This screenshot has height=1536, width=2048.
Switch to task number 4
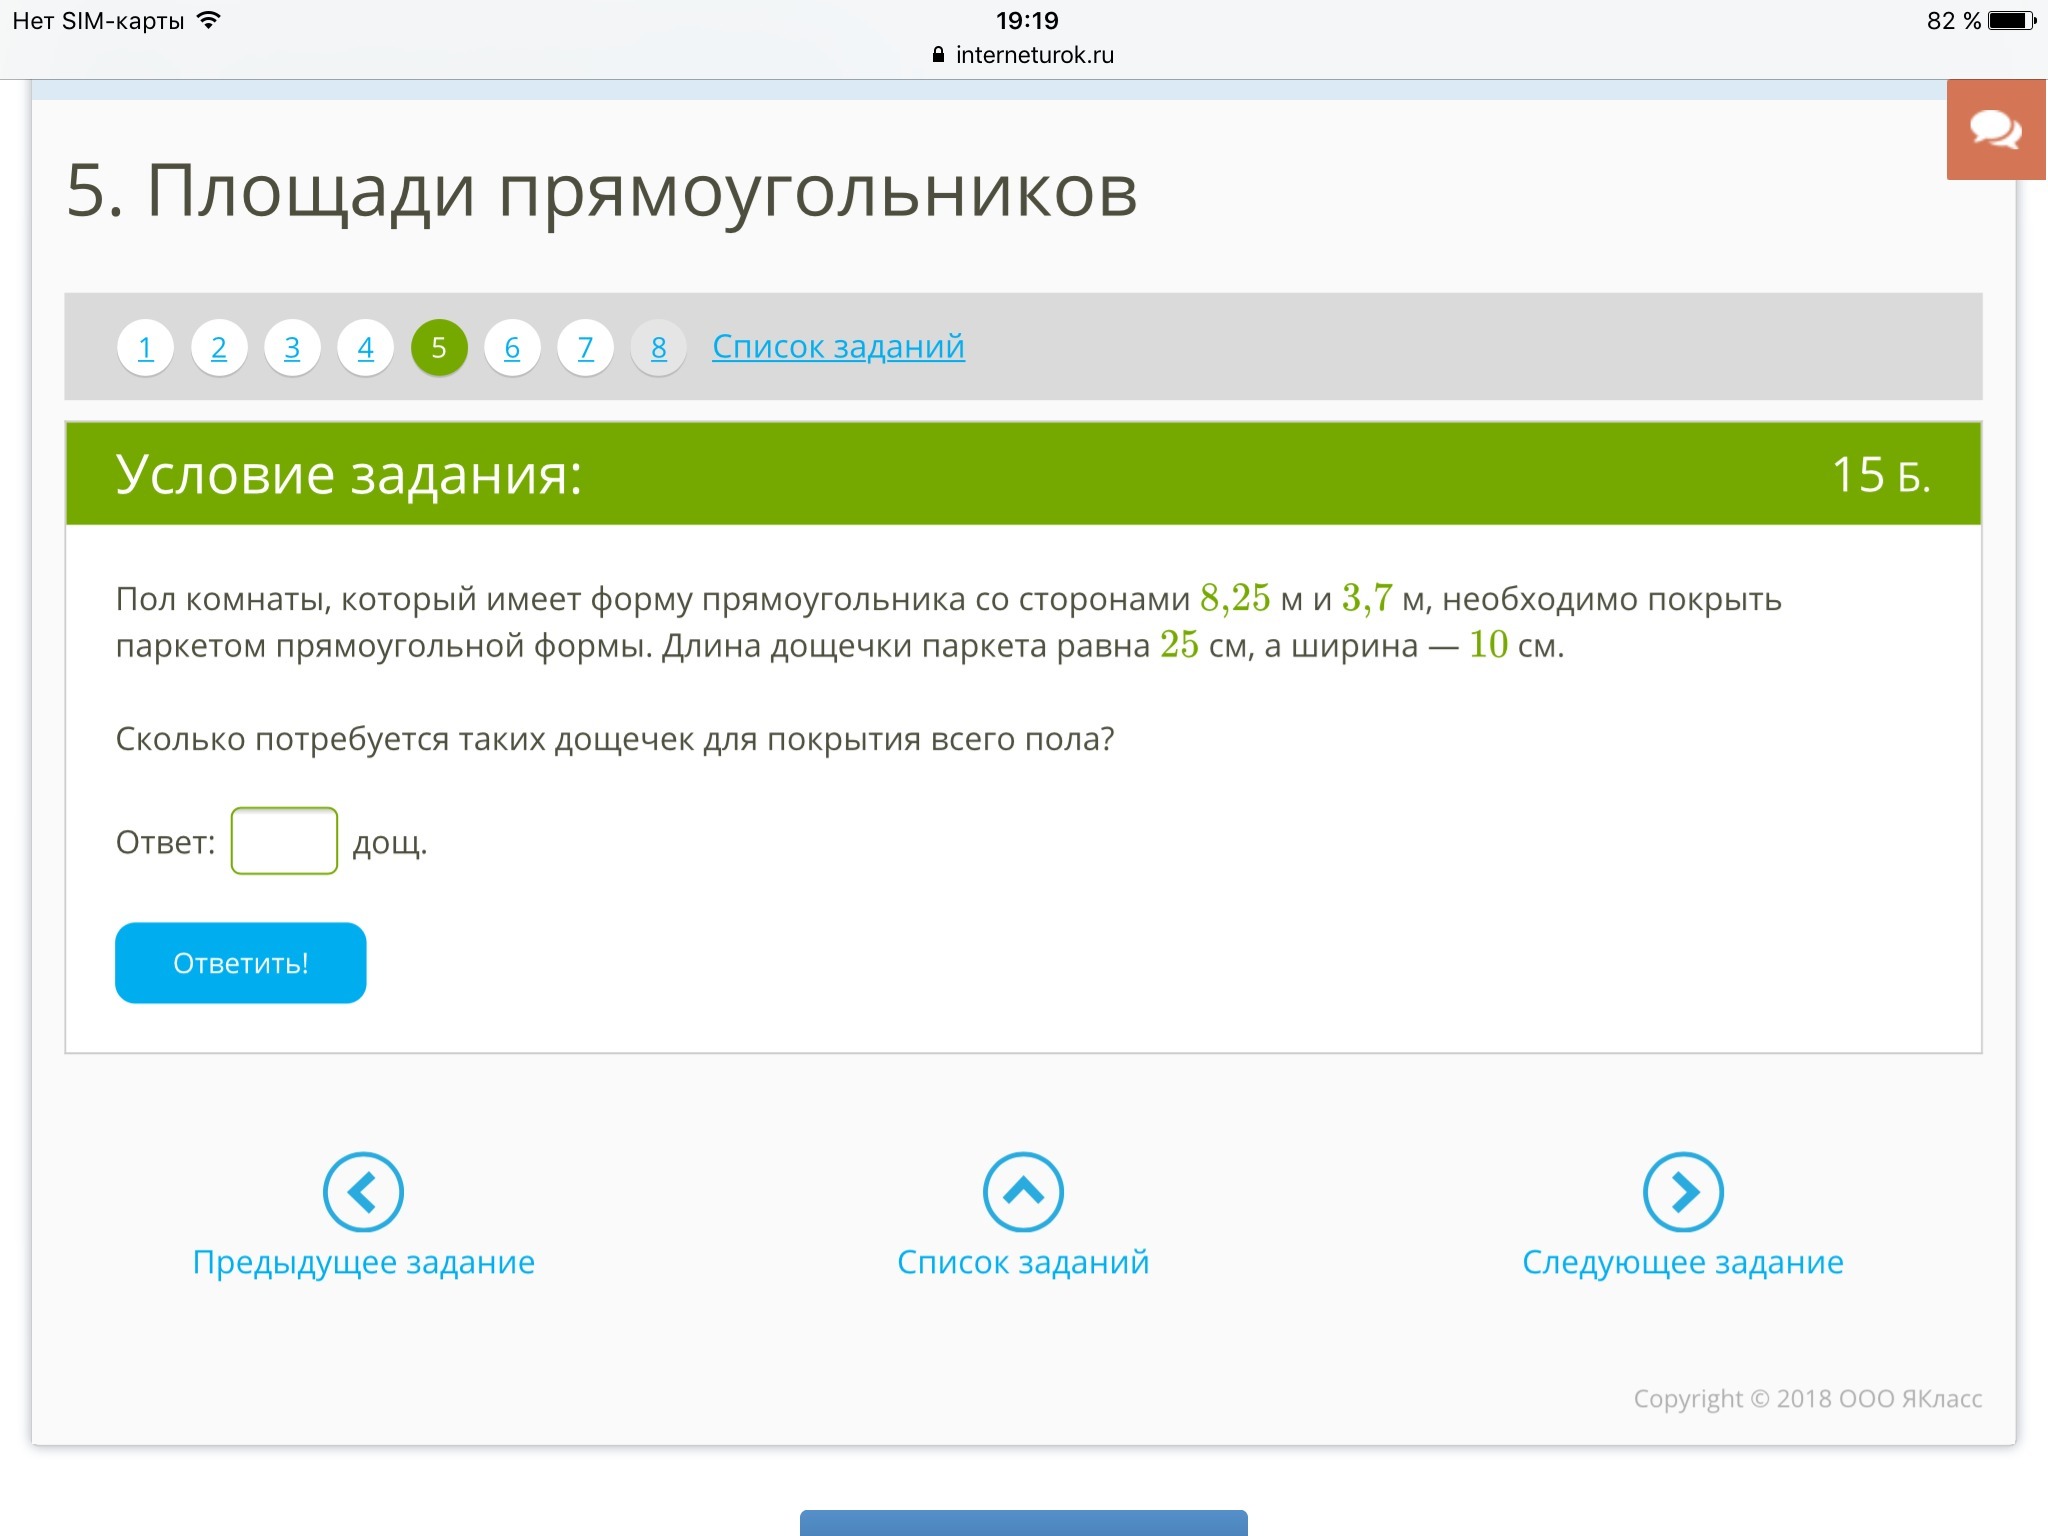tap(366, 348)
